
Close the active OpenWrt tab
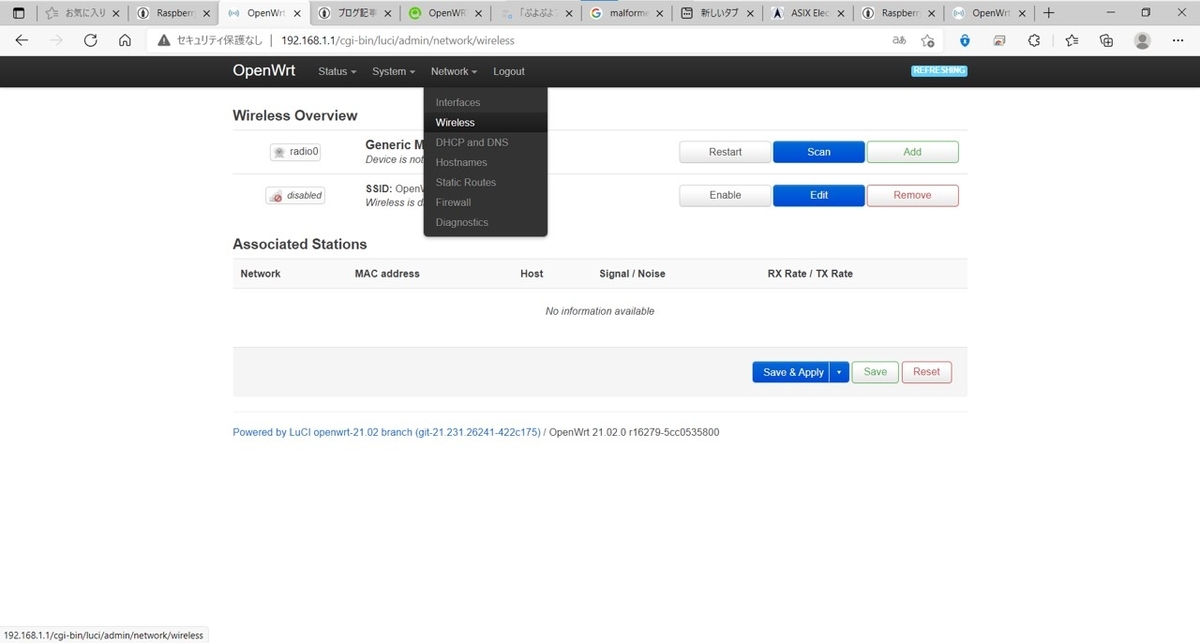[x=297, y=13]
